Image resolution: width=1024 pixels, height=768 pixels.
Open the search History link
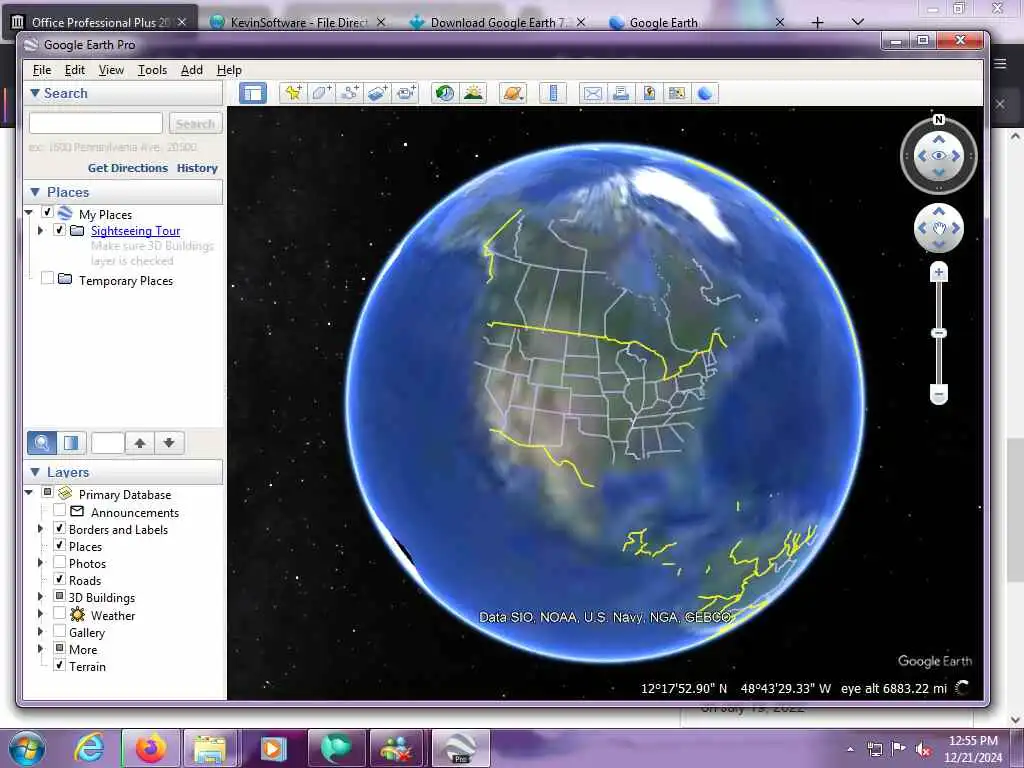(197, 168)
